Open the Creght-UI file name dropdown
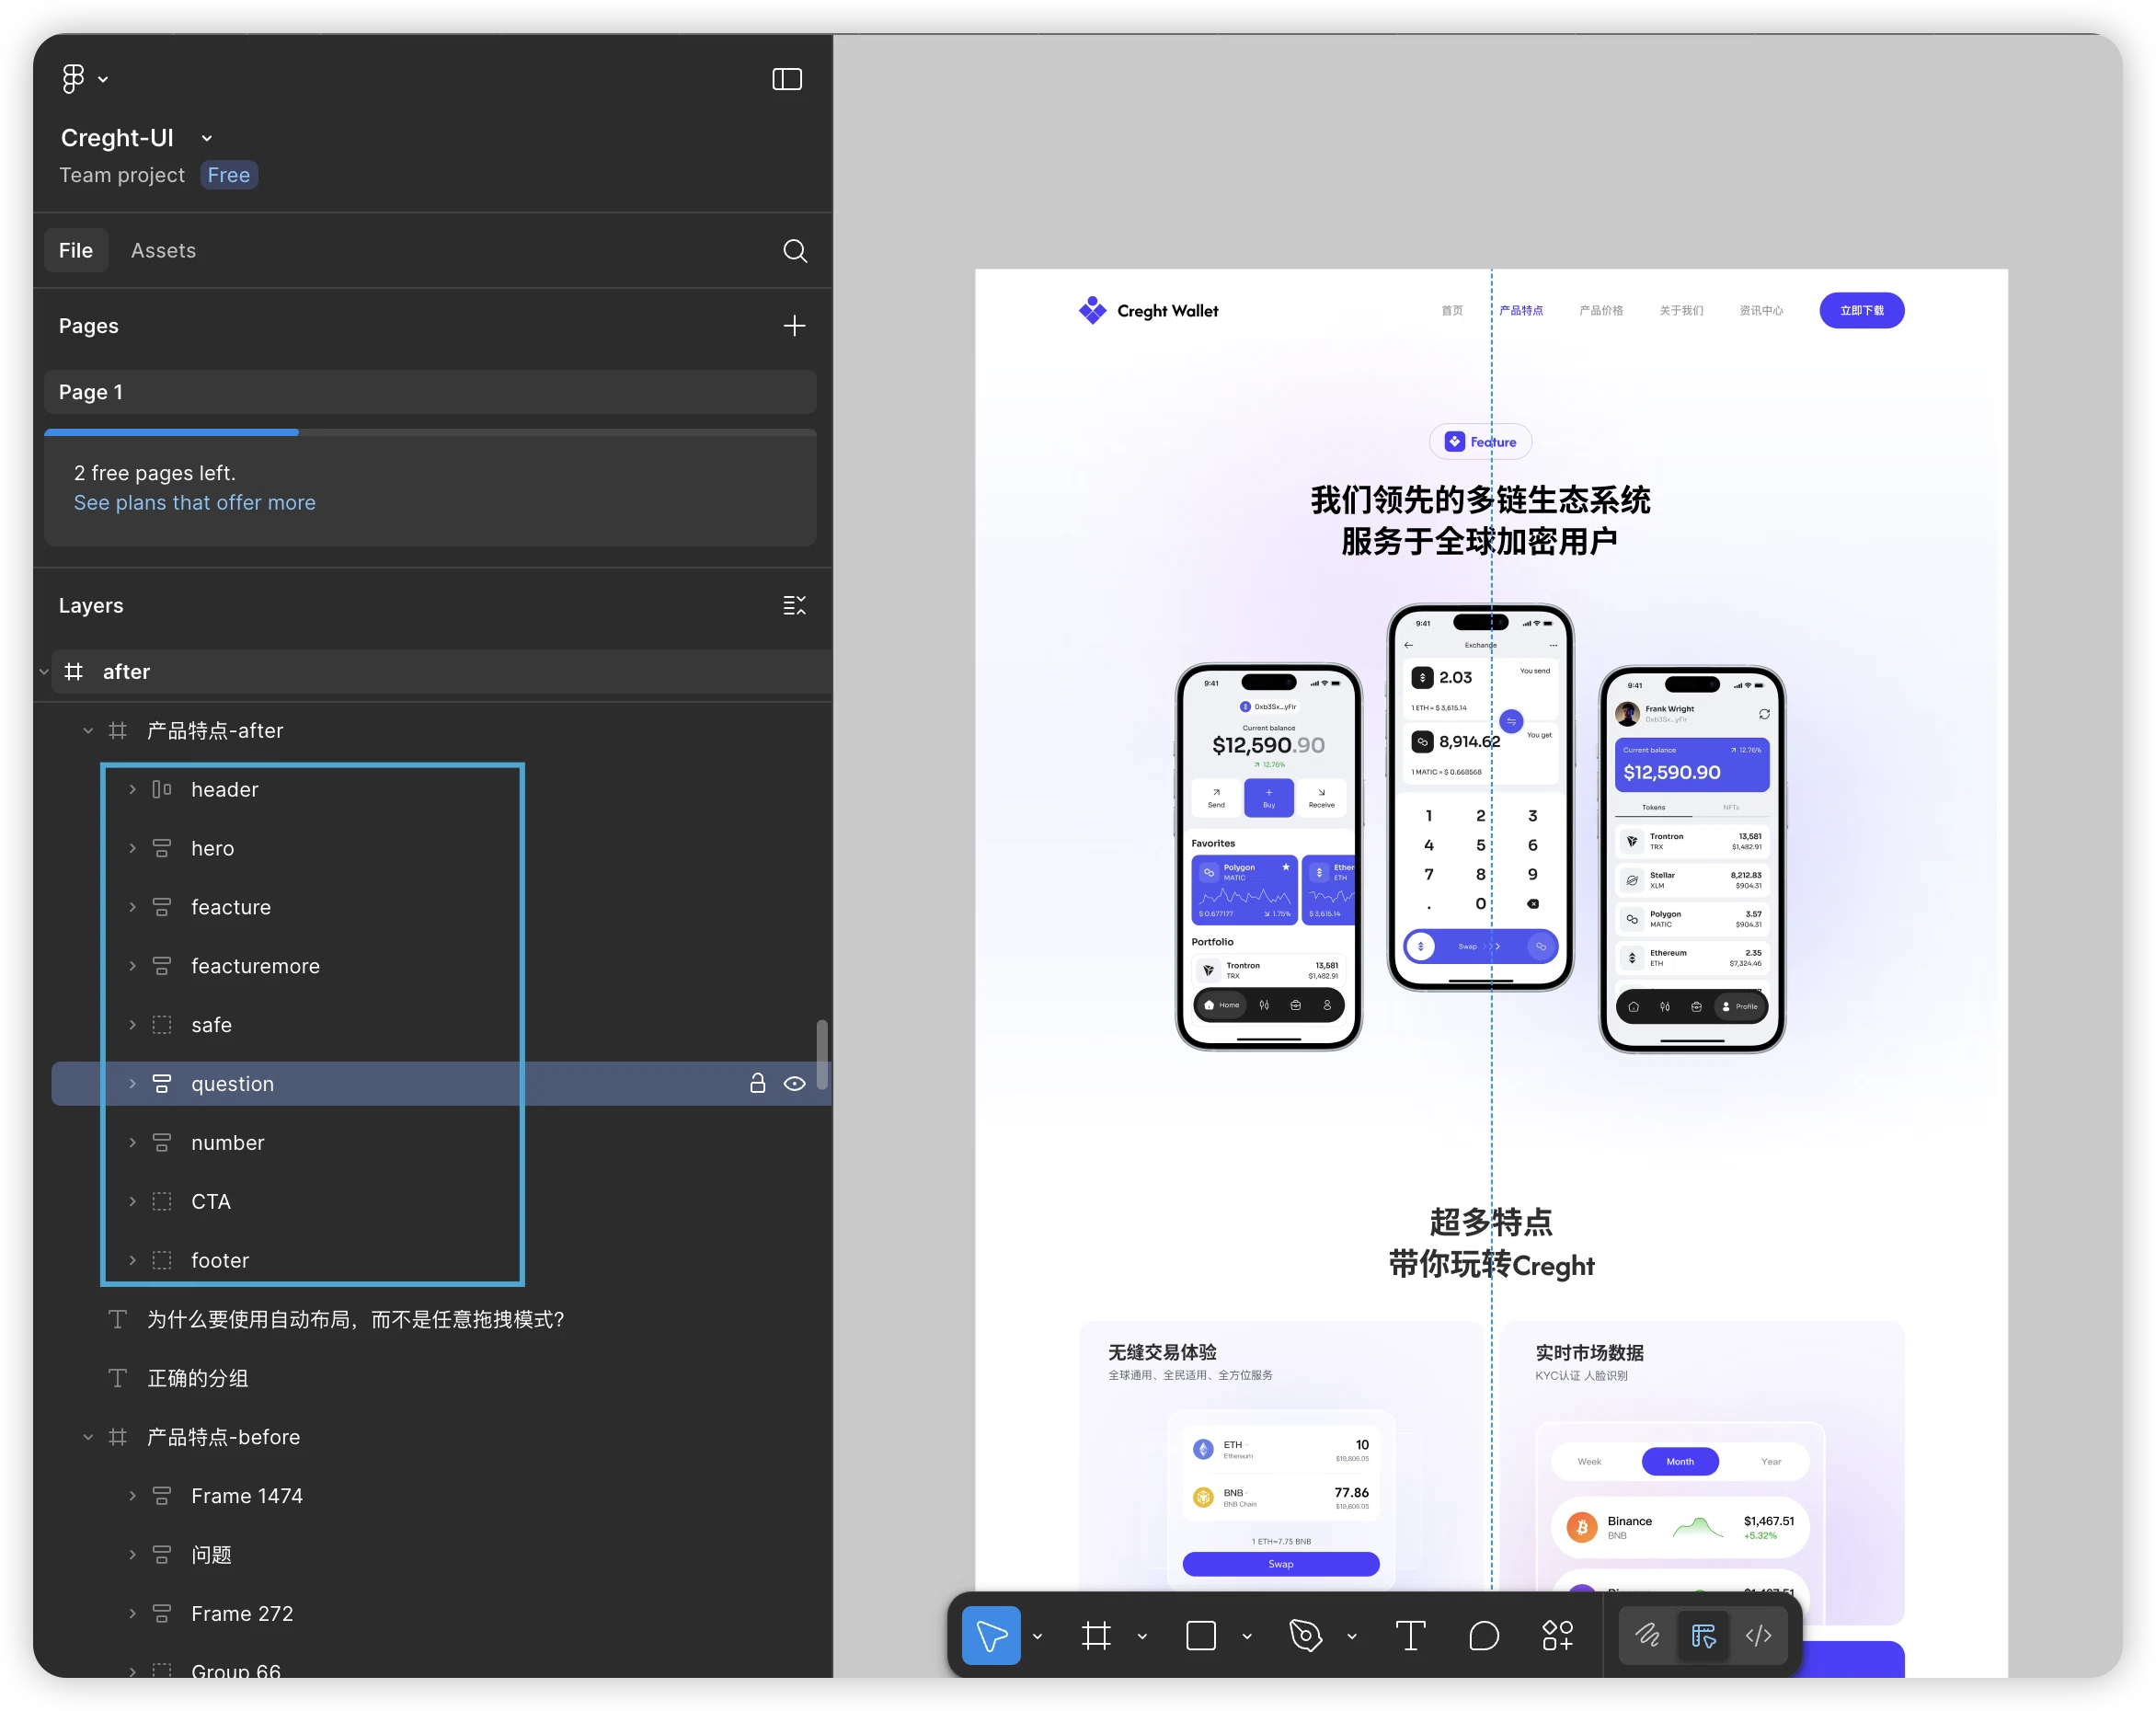This screenshot has height=1711, width=2156. click(x=207, y=138)
